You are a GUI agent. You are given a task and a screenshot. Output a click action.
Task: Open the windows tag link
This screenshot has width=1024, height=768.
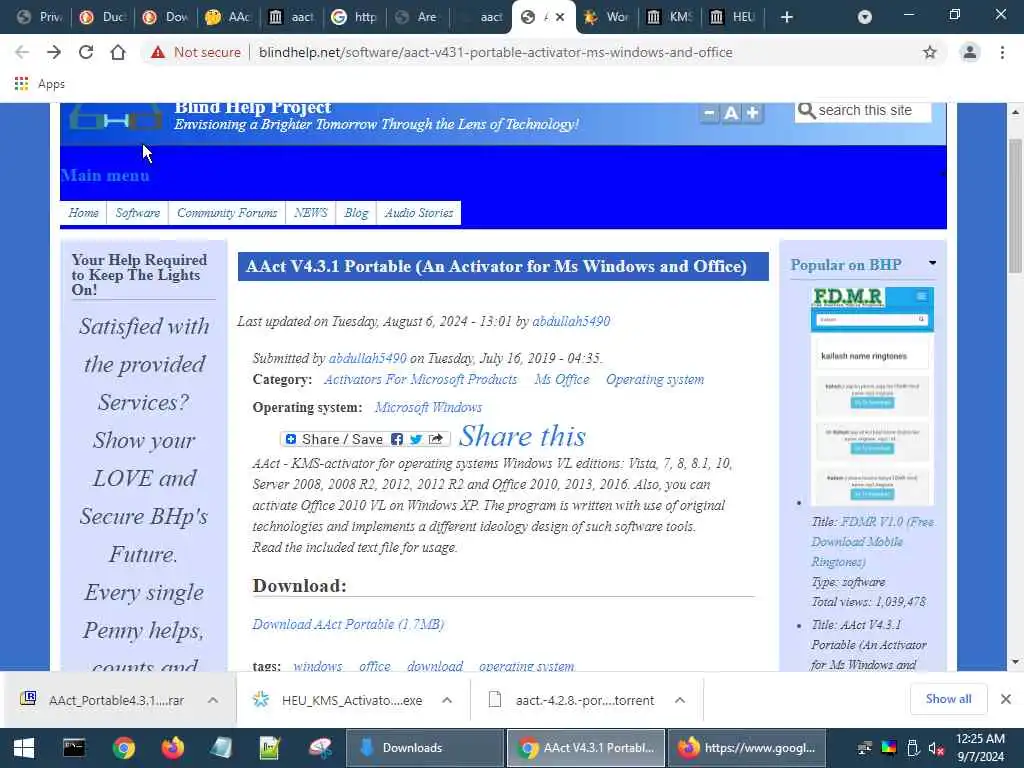tap(318, 666)
